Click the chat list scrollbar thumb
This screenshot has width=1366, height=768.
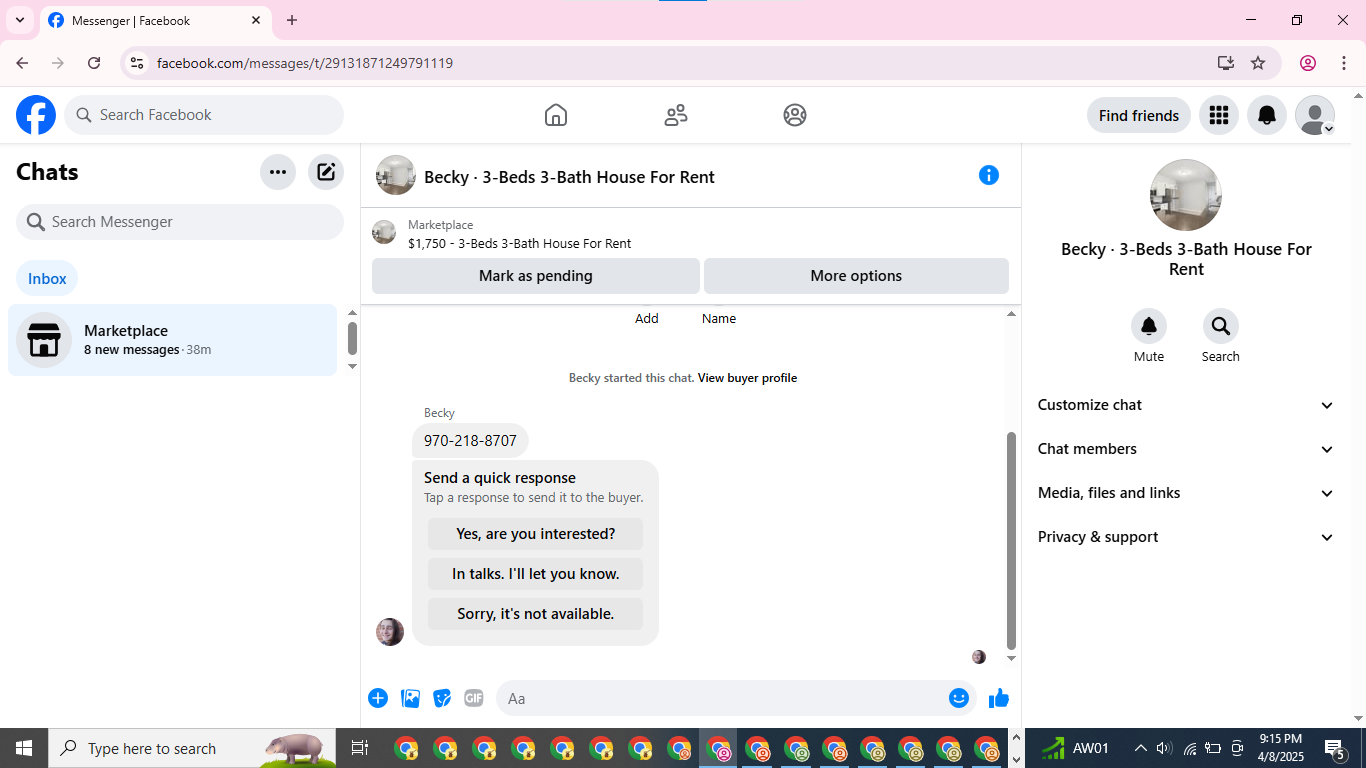point(352,338)
